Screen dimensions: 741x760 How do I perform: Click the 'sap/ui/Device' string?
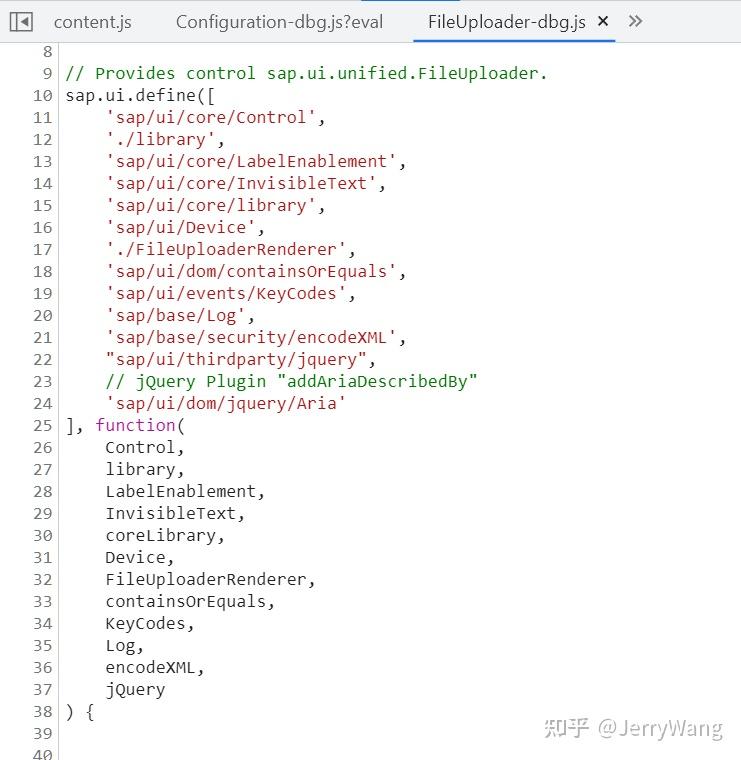[x=180, y=228]
